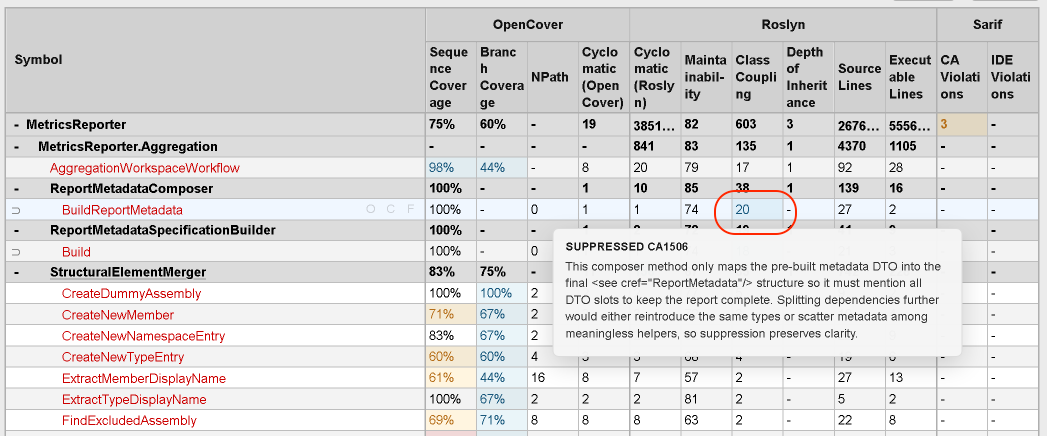The image size is (1047, 436).
Task: Click FindExcludedAssembly's 71% branch coverage cell
Action: click(501, 421)
